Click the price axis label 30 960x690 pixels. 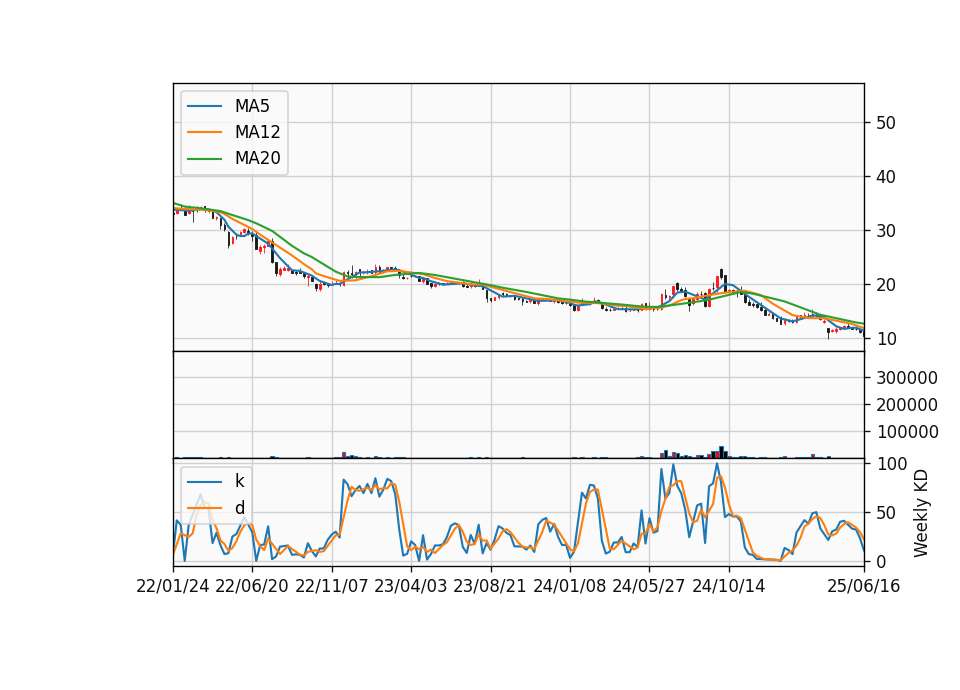pos(885,231)
